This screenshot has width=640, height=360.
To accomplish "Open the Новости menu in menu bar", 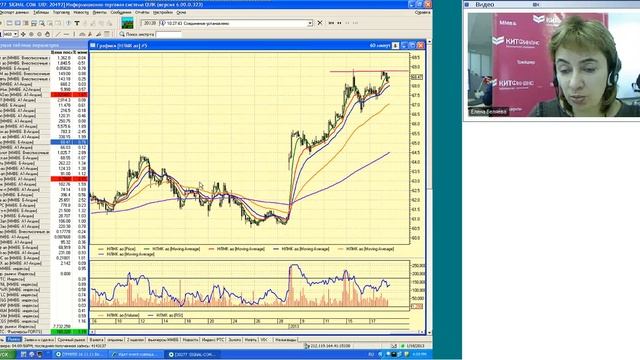I will (81, 13).
